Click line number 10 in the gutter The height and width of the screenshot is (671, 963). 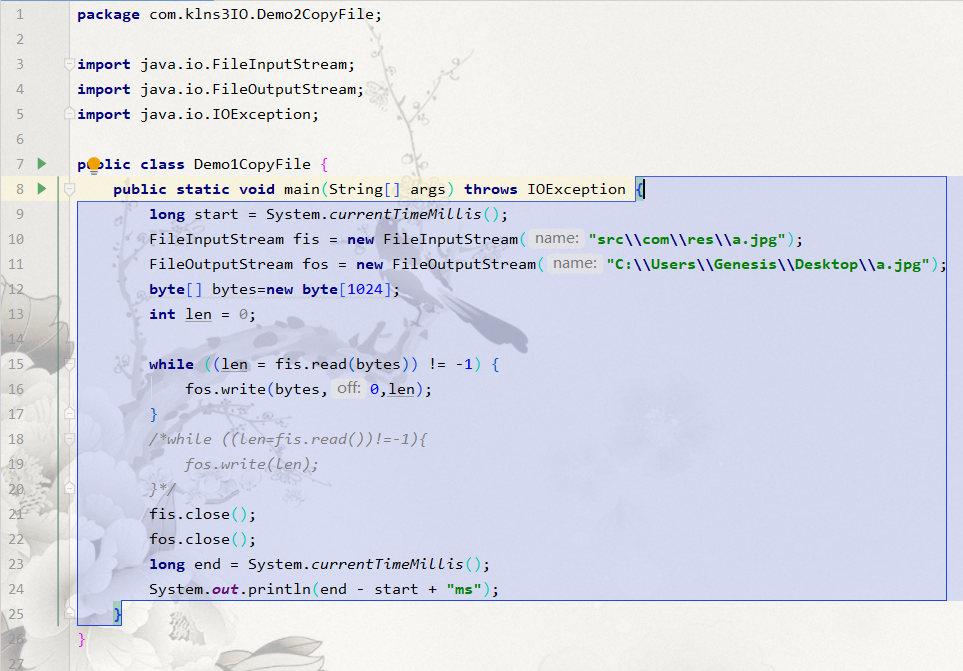[x=16, y=238]
